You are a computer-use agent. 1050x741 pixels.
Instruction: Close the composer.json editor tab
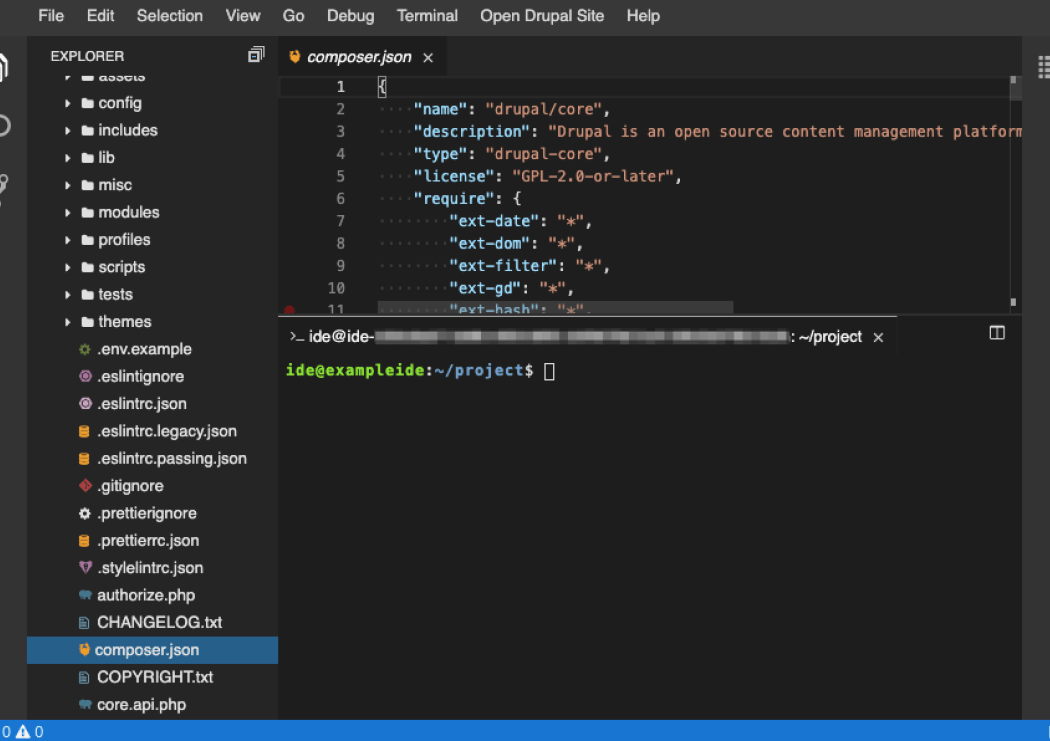pyautogui.click(x=428, y=58)
